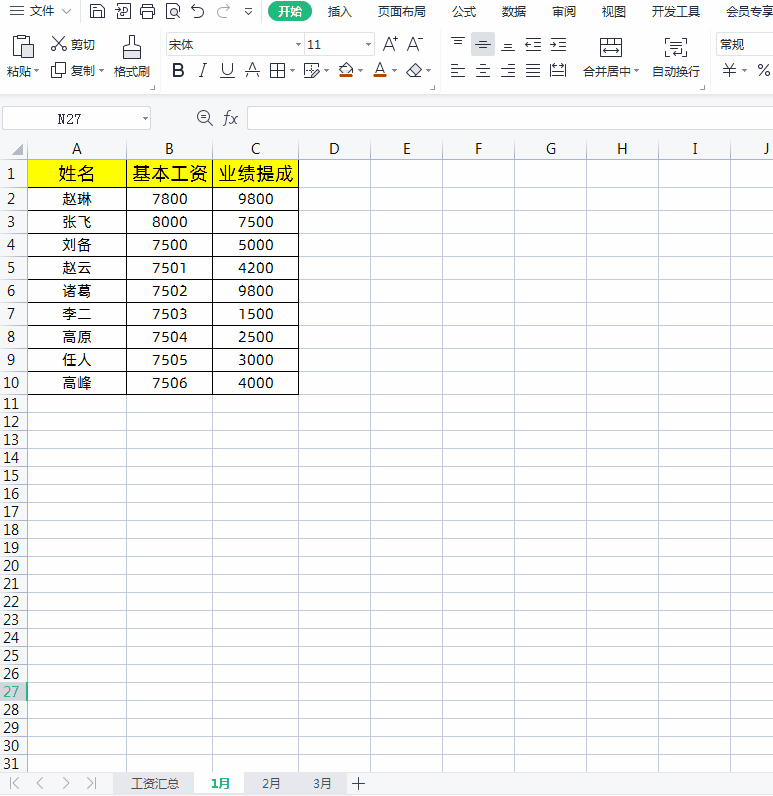The image size is (773, 796).
Task: Toggle Auto Wrap 自动换行
Action: (676, 57)
